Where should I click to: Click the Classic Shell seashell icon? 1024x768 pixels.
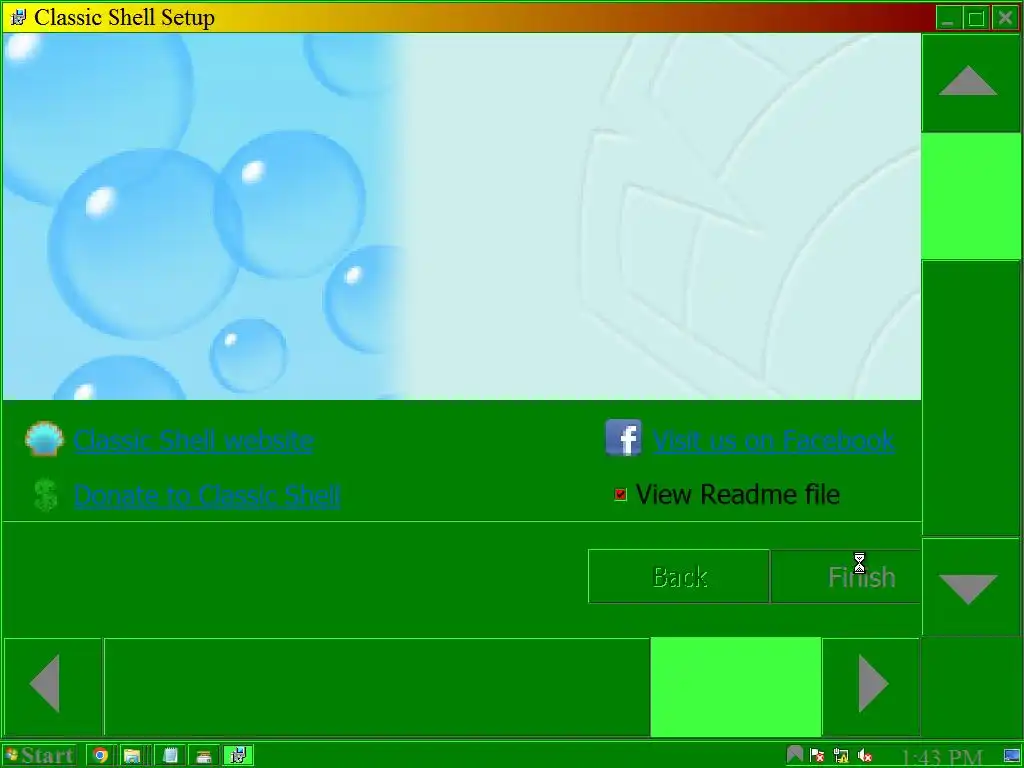click(x=44, y=438)
